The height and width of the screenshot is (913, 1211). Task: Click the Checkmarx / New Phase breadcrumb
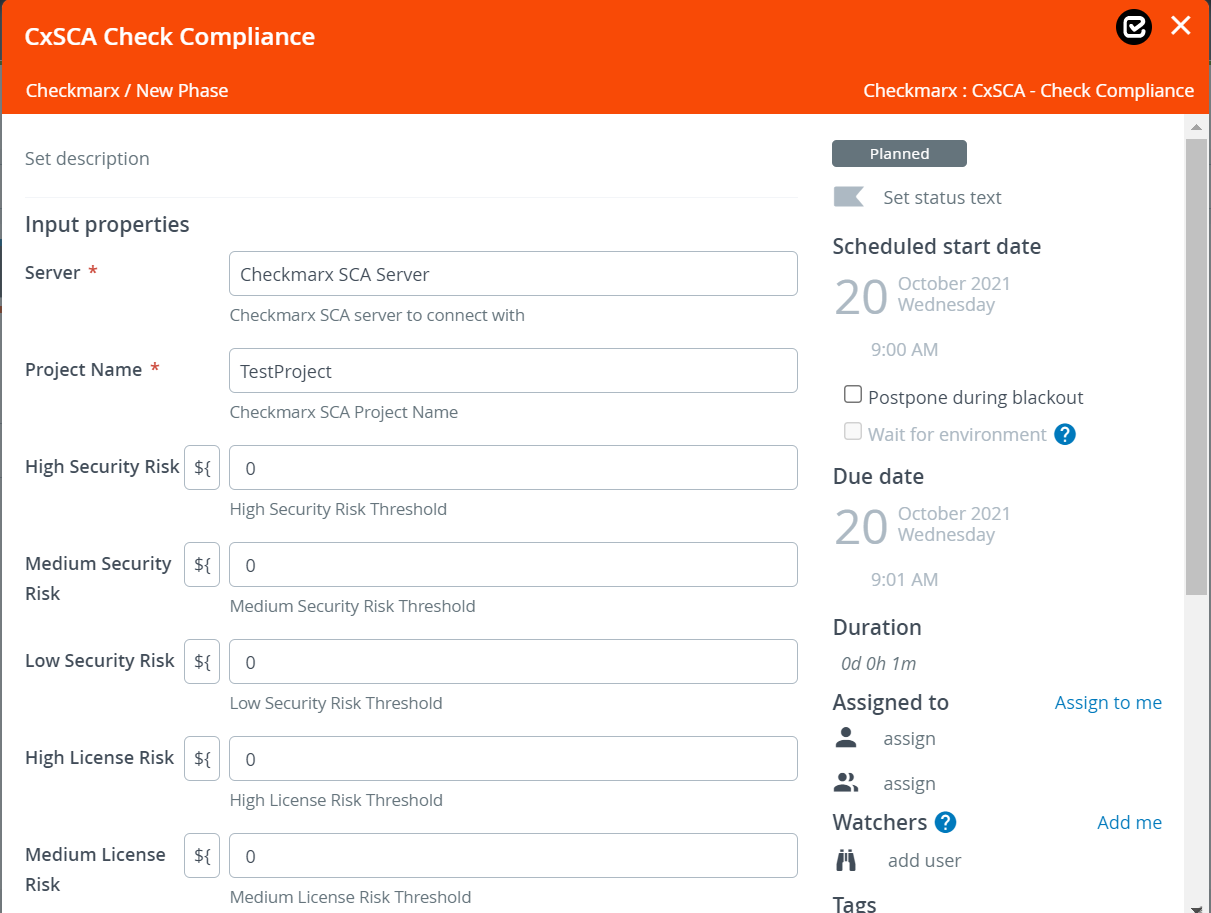[127, 90]
